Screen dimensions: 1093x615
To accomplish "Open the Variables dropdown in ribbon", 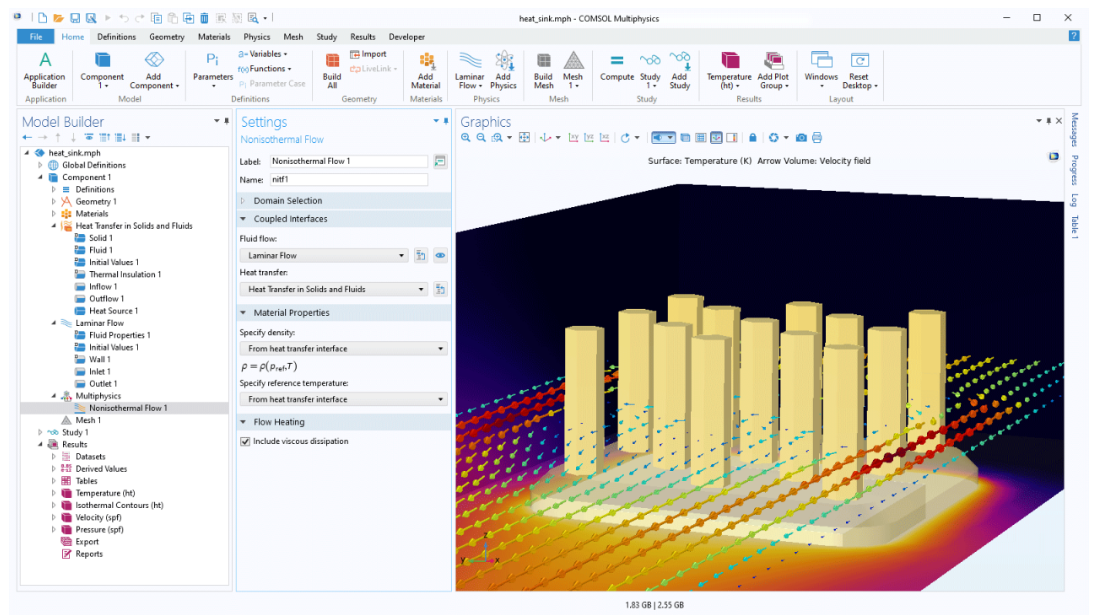I will [263, 54].
